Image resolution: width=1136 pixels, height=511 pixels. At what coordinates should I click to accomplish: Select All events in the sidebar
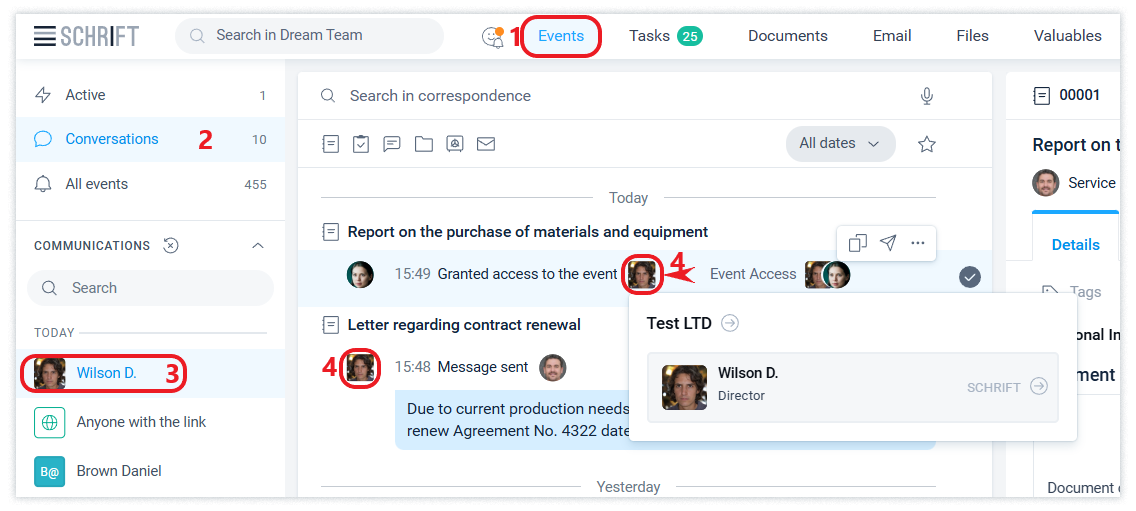tap(97, 184)
